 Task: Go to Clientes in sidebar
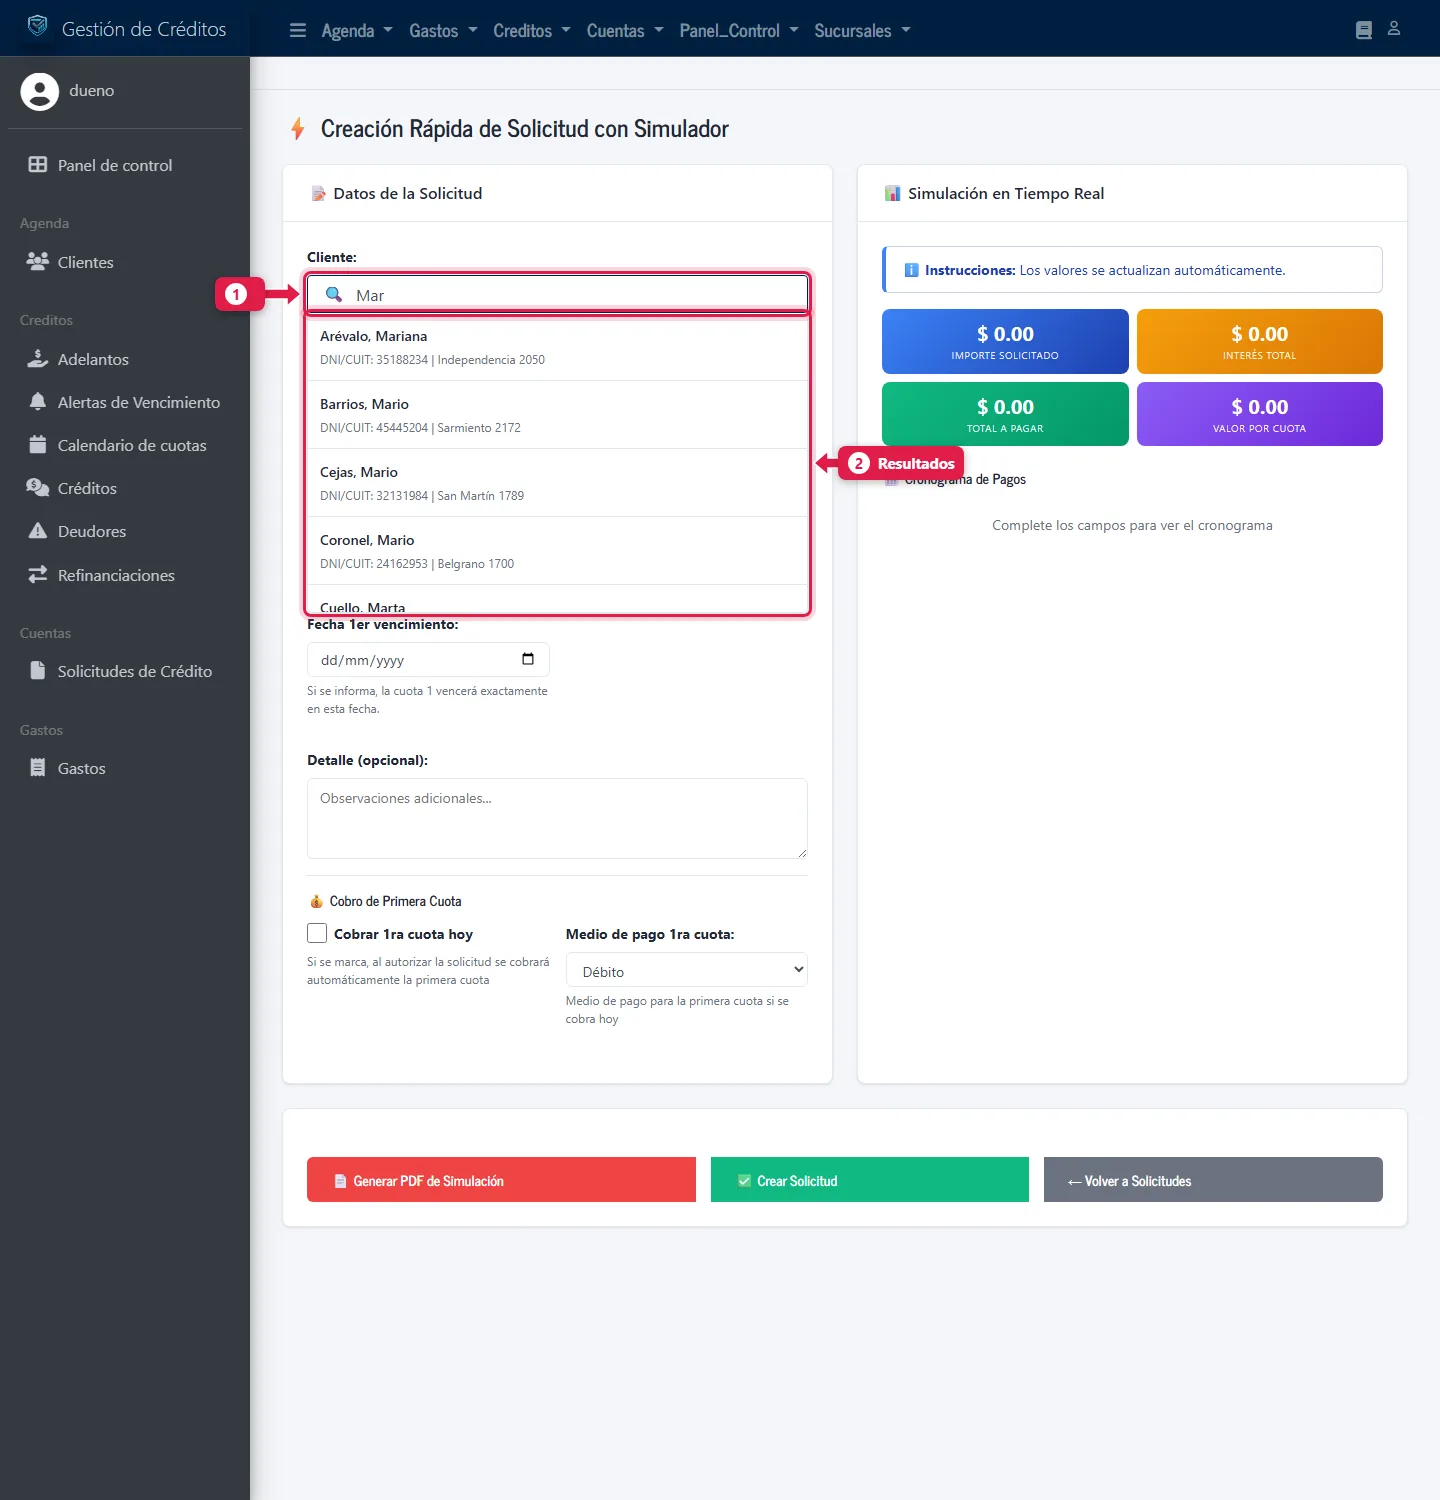tap(125, 262)
